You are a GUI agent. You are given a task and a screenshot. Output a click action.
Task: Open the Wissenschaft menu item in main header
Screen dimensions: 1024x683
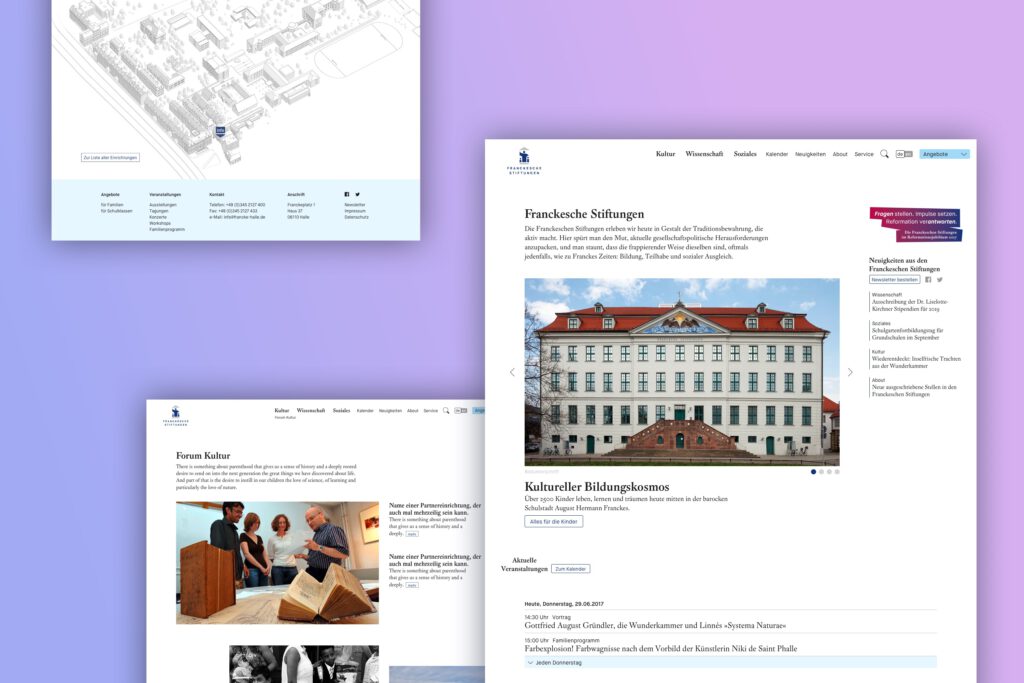point(704,154)
